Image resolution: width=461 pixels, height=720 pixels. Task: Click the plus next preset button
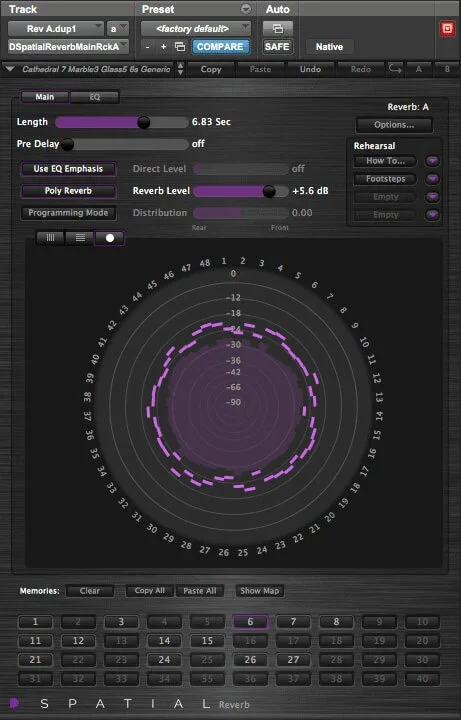tap(163, 47)
